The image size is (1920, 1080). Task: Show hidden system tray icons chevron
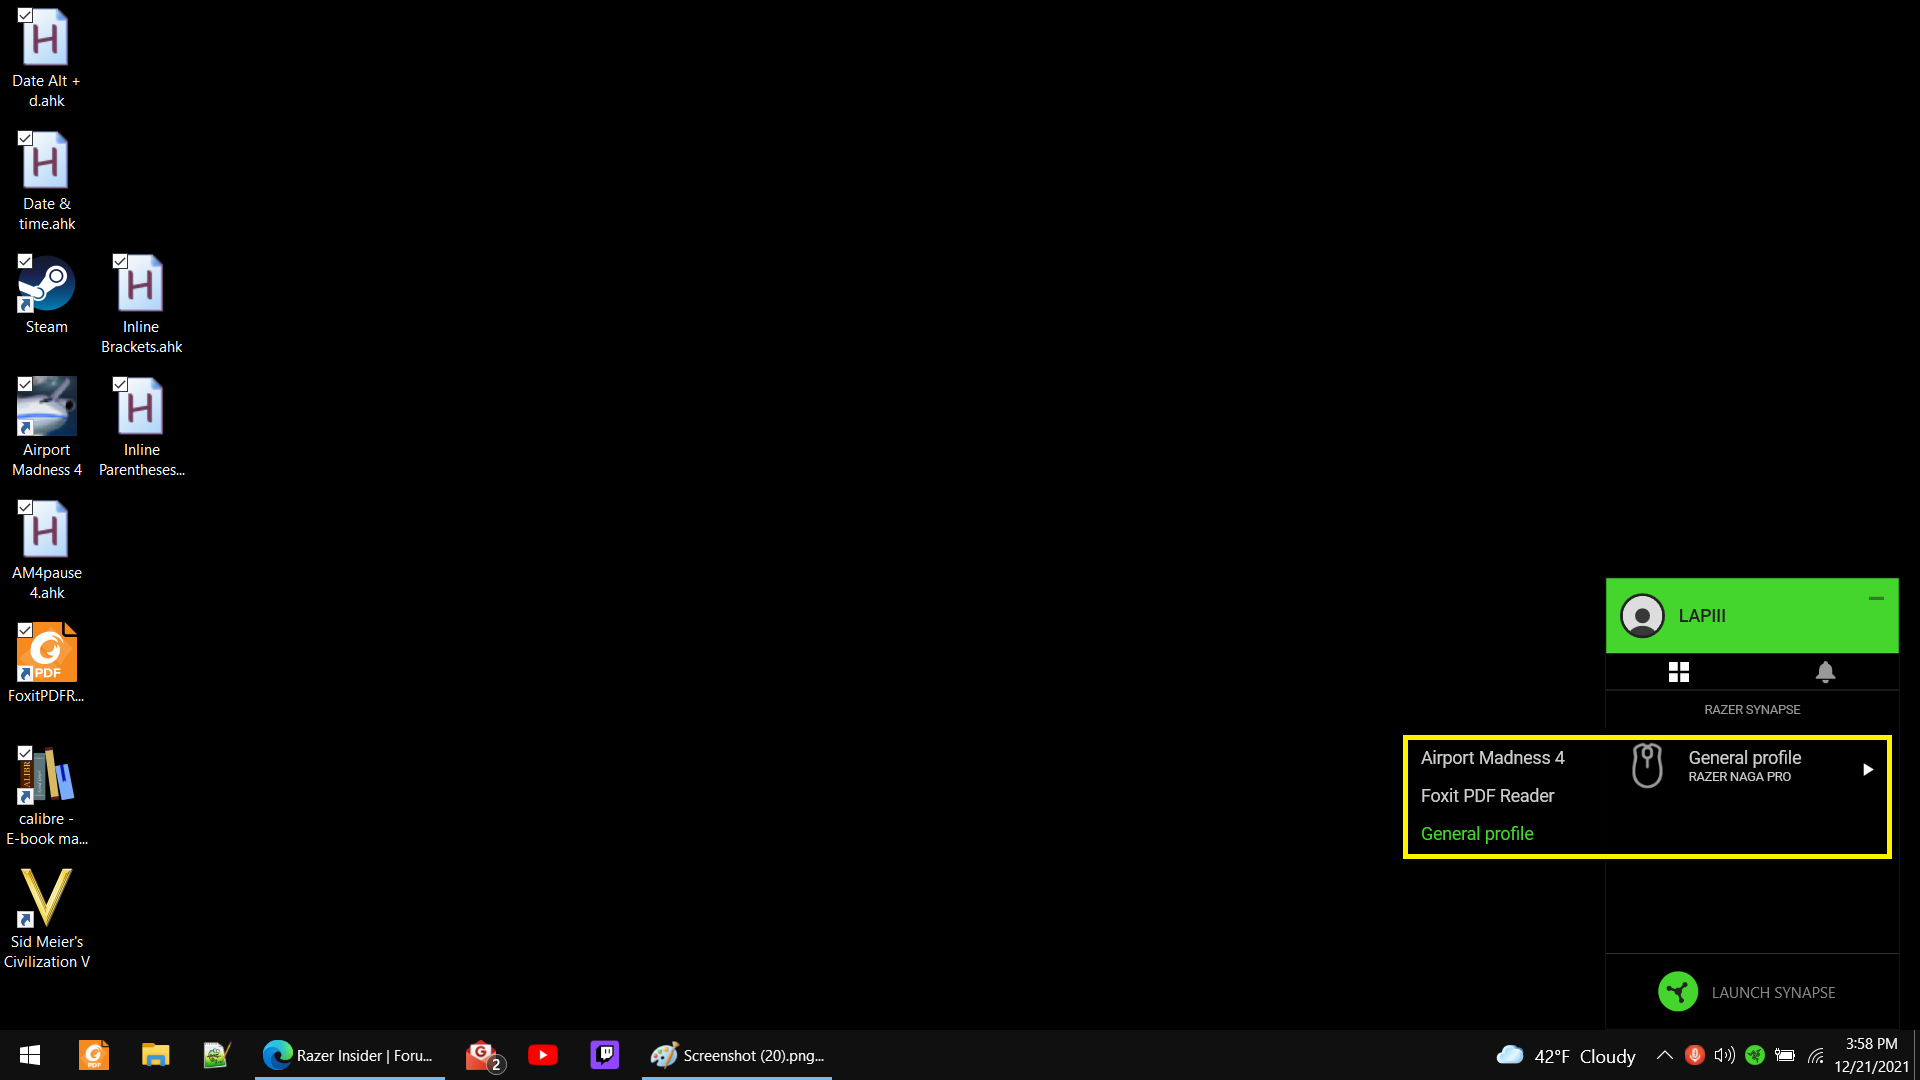(x=1665, y=1055)
